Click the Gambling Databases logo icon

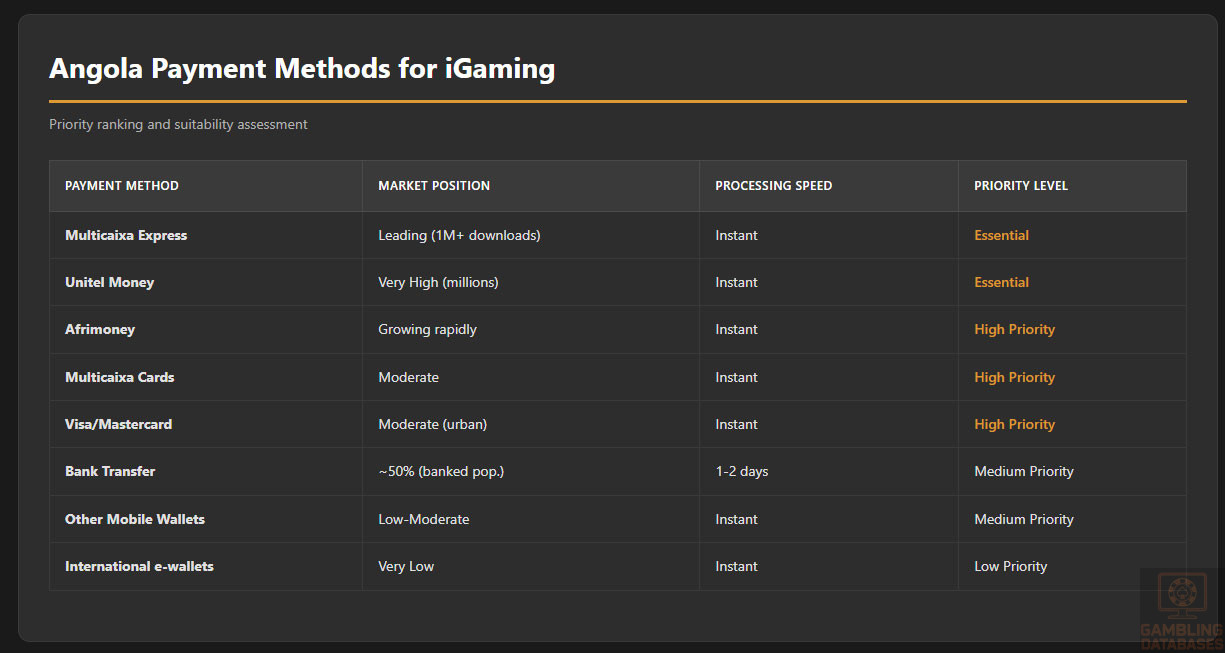click(x=1181, y=596)
